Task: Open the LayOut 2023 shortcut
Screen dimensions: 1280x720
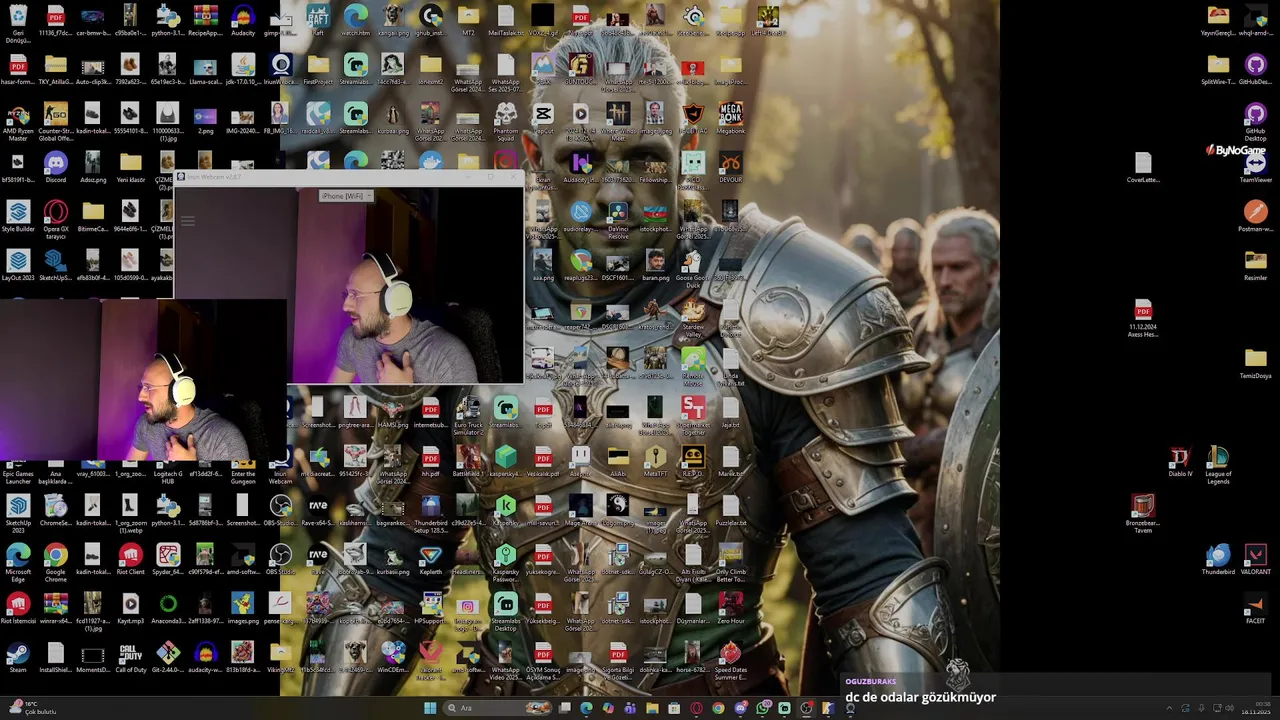Action: coord(18,265)
